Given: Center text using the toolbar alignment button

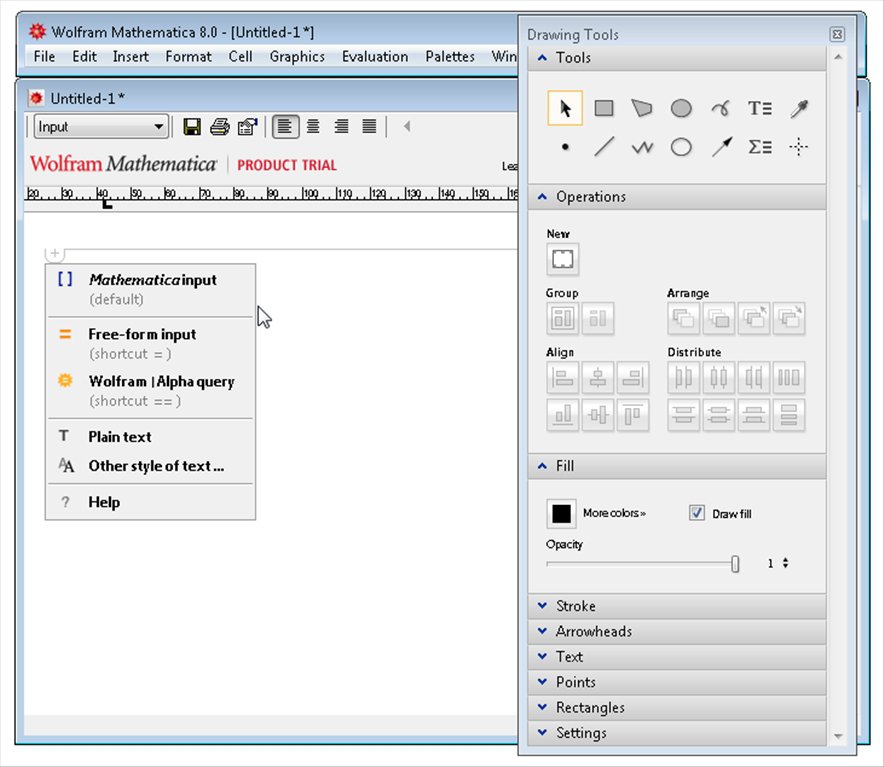Looking at the screenshot, I should tap(313, 126).
